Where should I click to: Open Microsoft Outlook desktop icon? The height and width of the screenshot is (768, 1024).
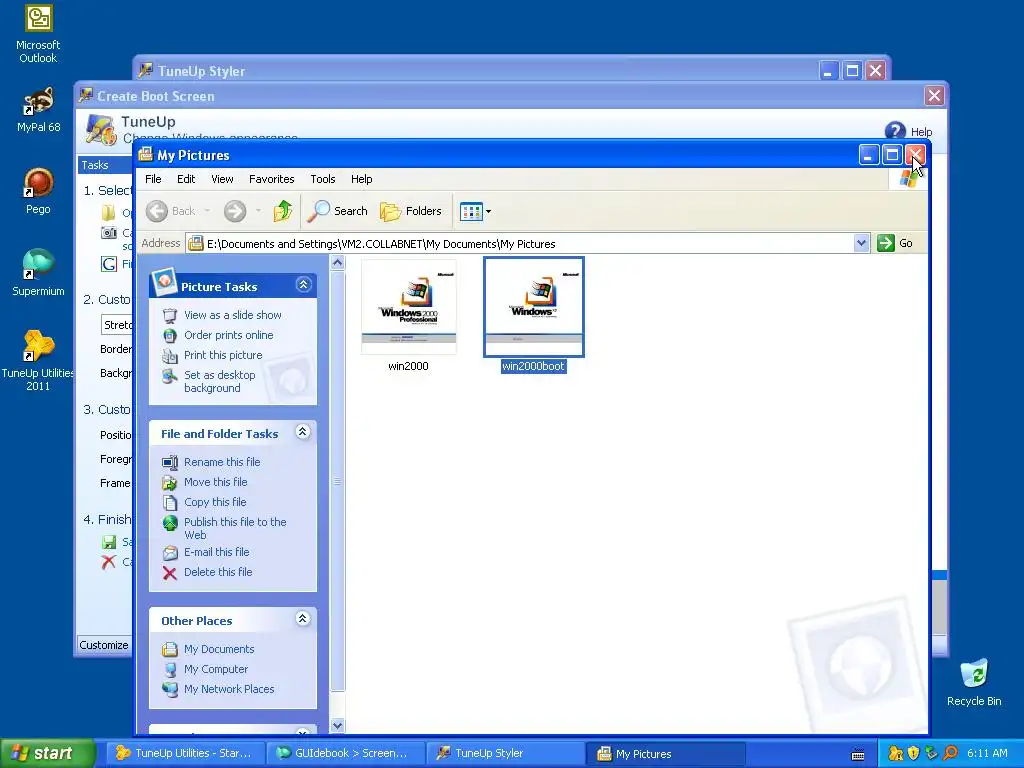pos(38,34)
